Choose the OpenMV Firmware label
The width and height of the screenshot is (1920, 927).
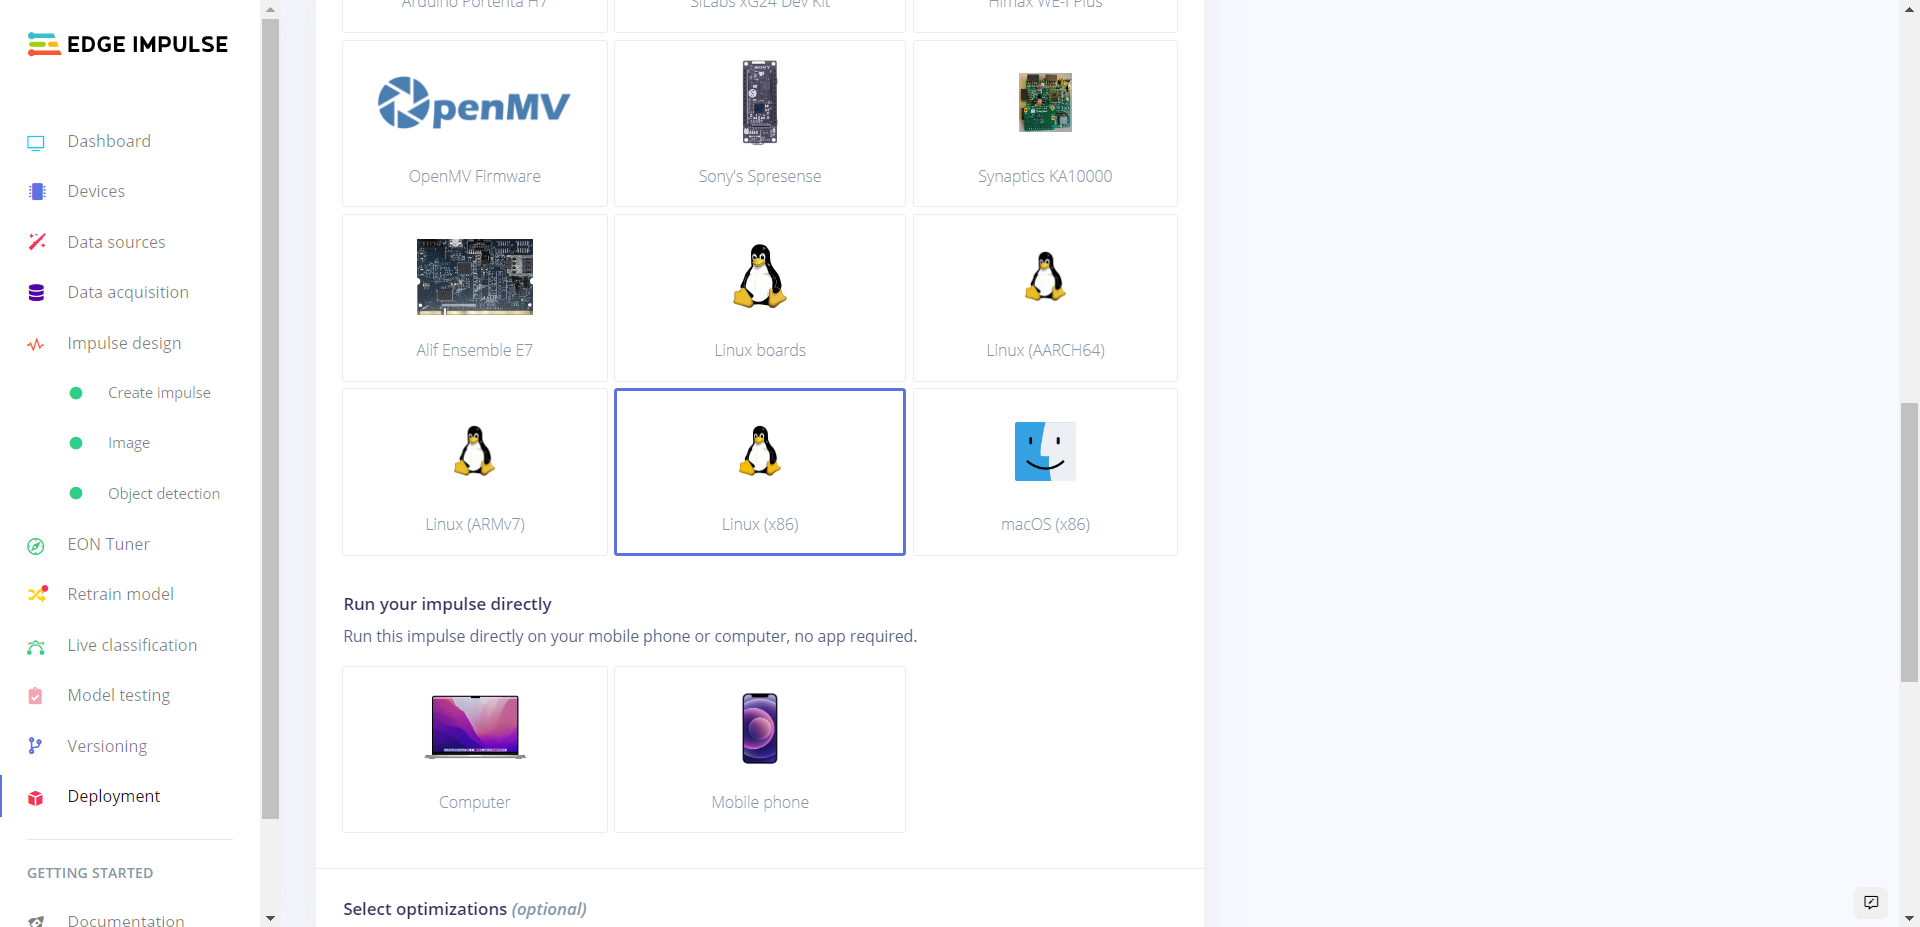click(x=474, y=176)
